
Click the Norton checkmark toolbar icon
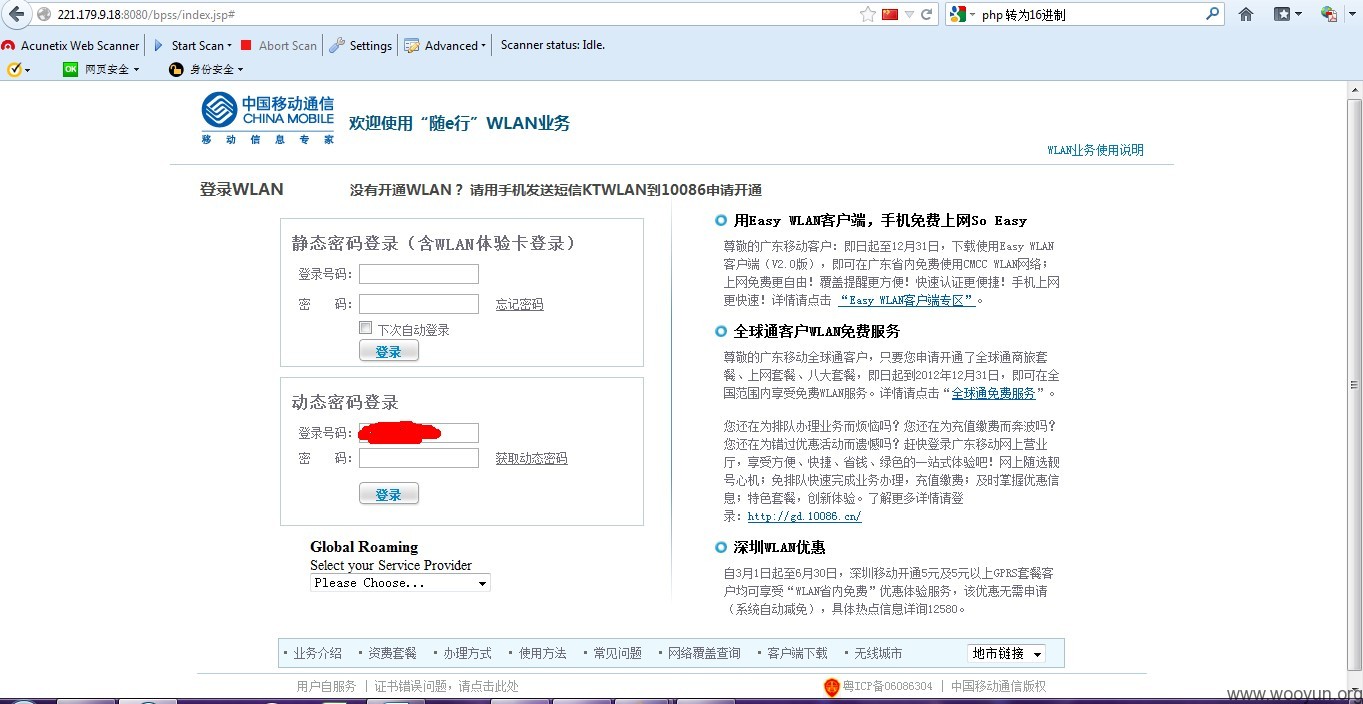14,69
